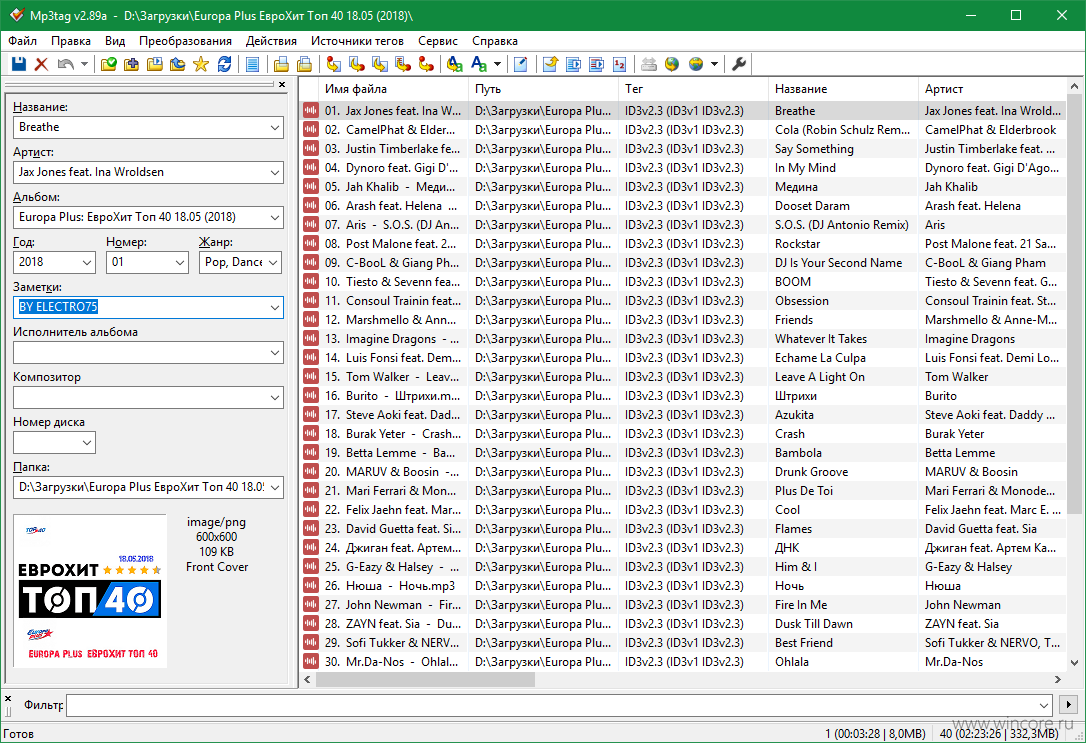The width and height of the screenshot is (1086, 743).
Task: Open the tag sources dropdown arrow
Action: [714, 64]
